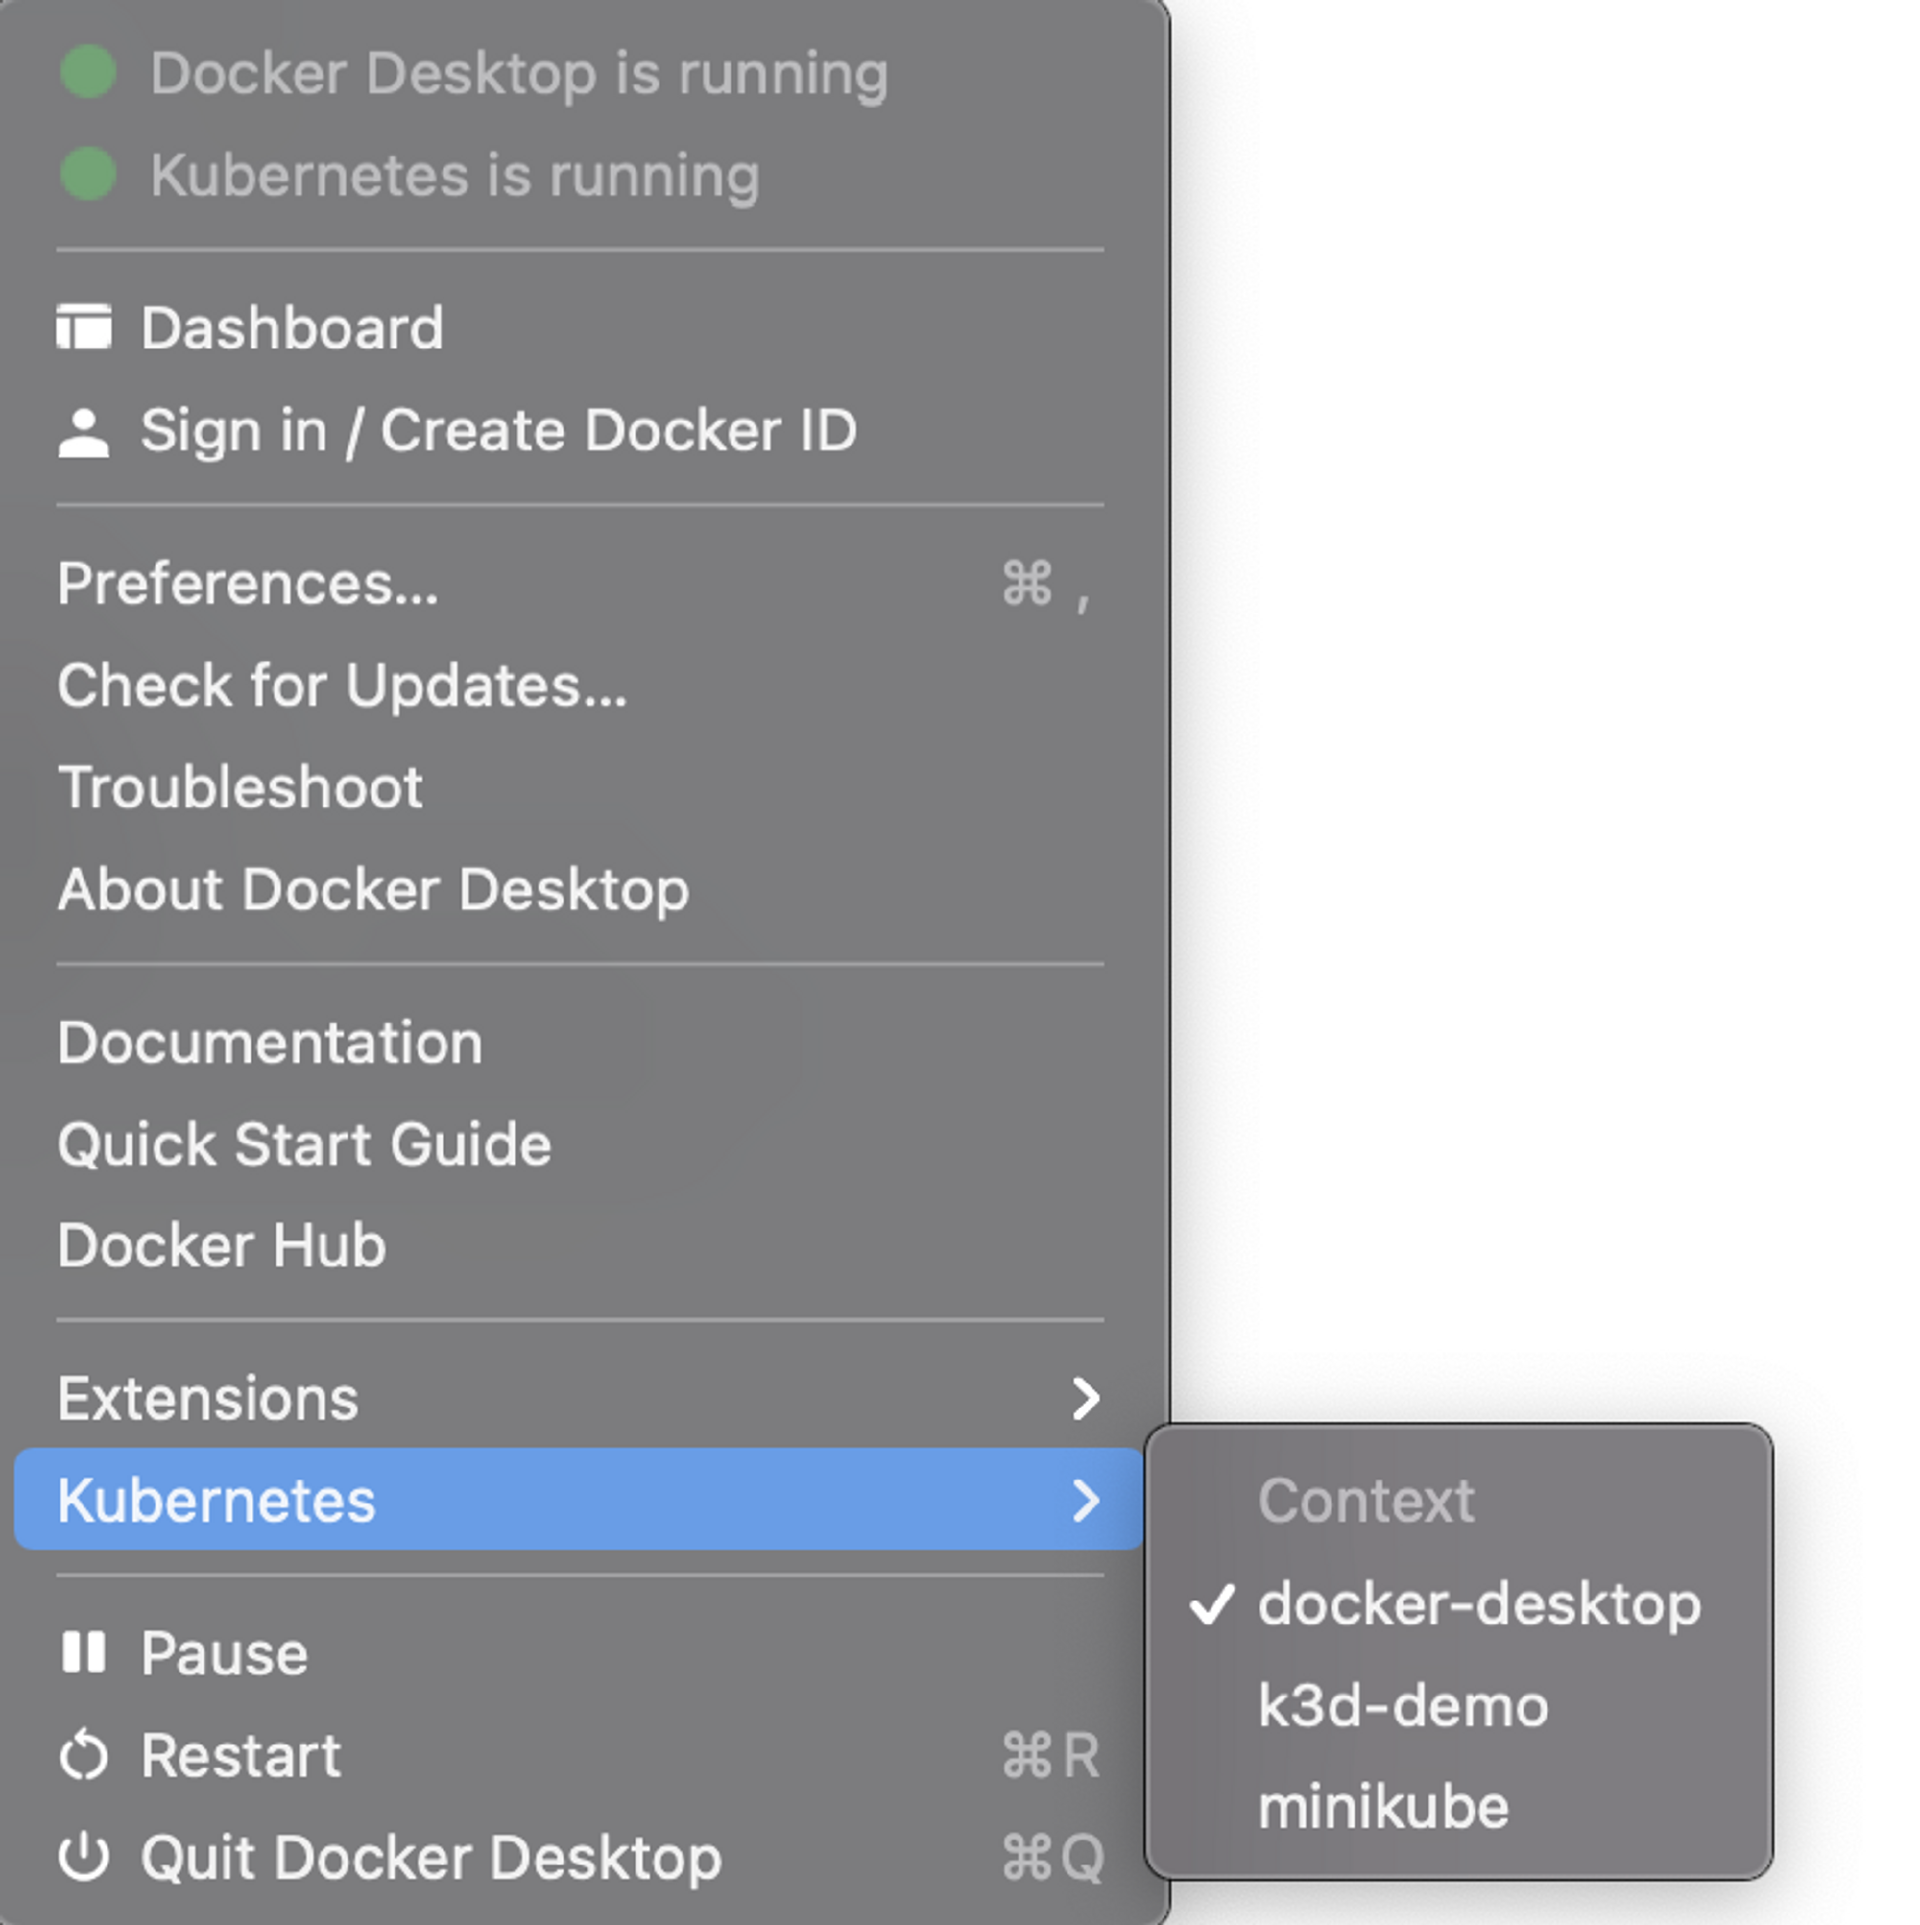Switch context to k3d-demo

pyautogui.click(x=1402, y=1706)
